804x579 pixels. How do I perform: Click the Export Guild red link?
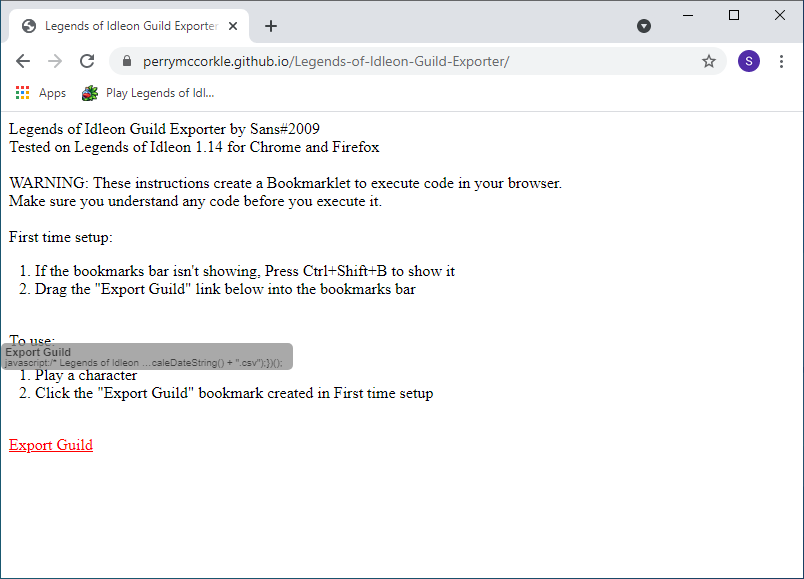(51, 445)
